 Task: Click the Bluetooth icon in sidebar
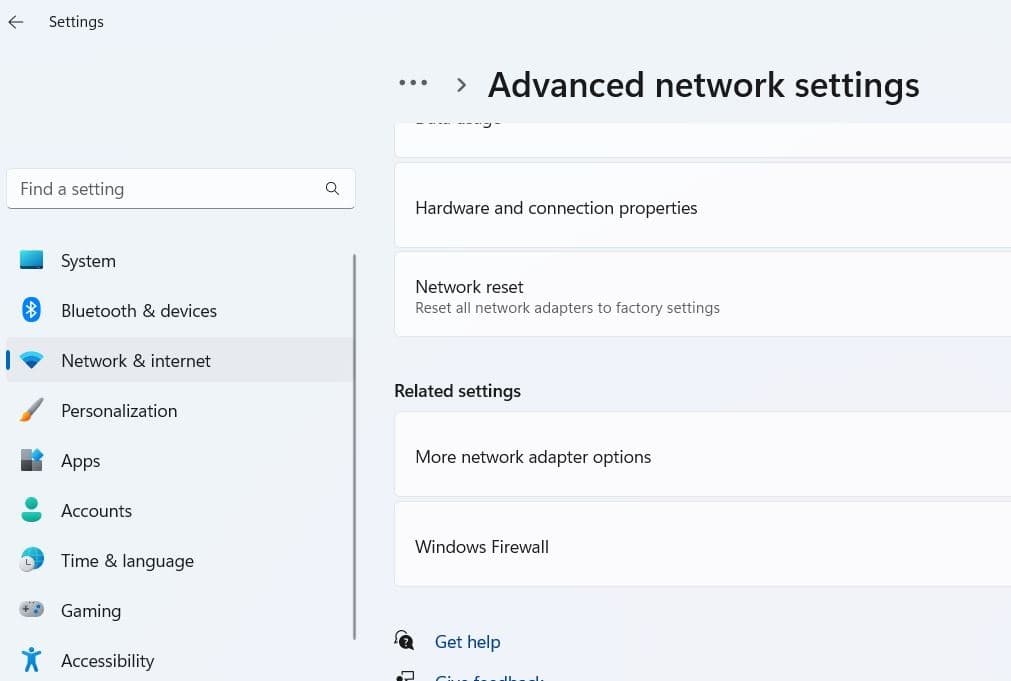[32, 310]
